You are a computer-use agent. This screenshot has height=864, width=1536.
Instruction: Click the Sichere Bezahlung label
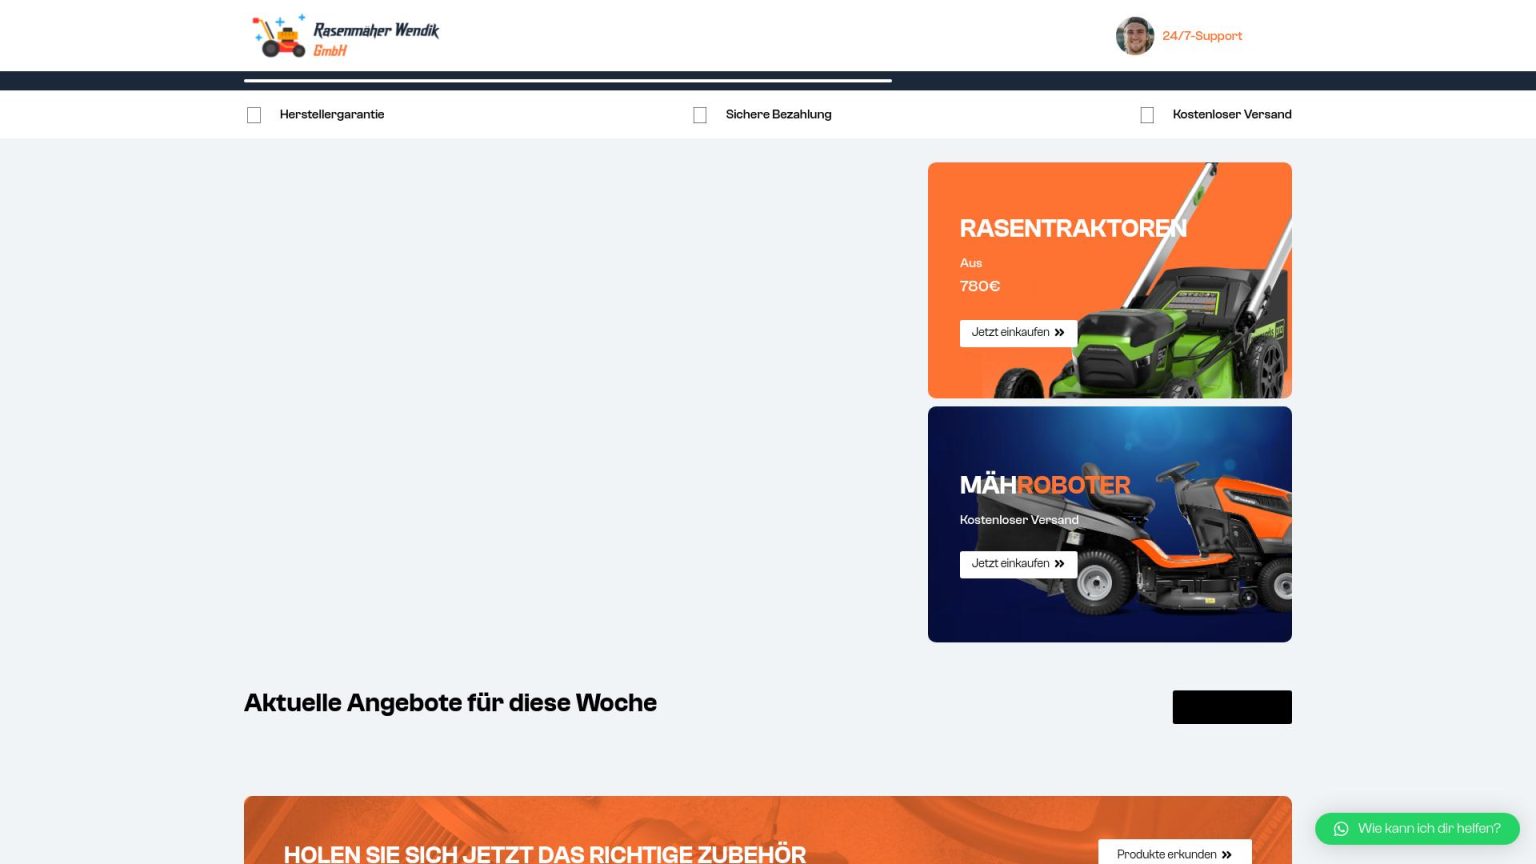tap(778, 115)
